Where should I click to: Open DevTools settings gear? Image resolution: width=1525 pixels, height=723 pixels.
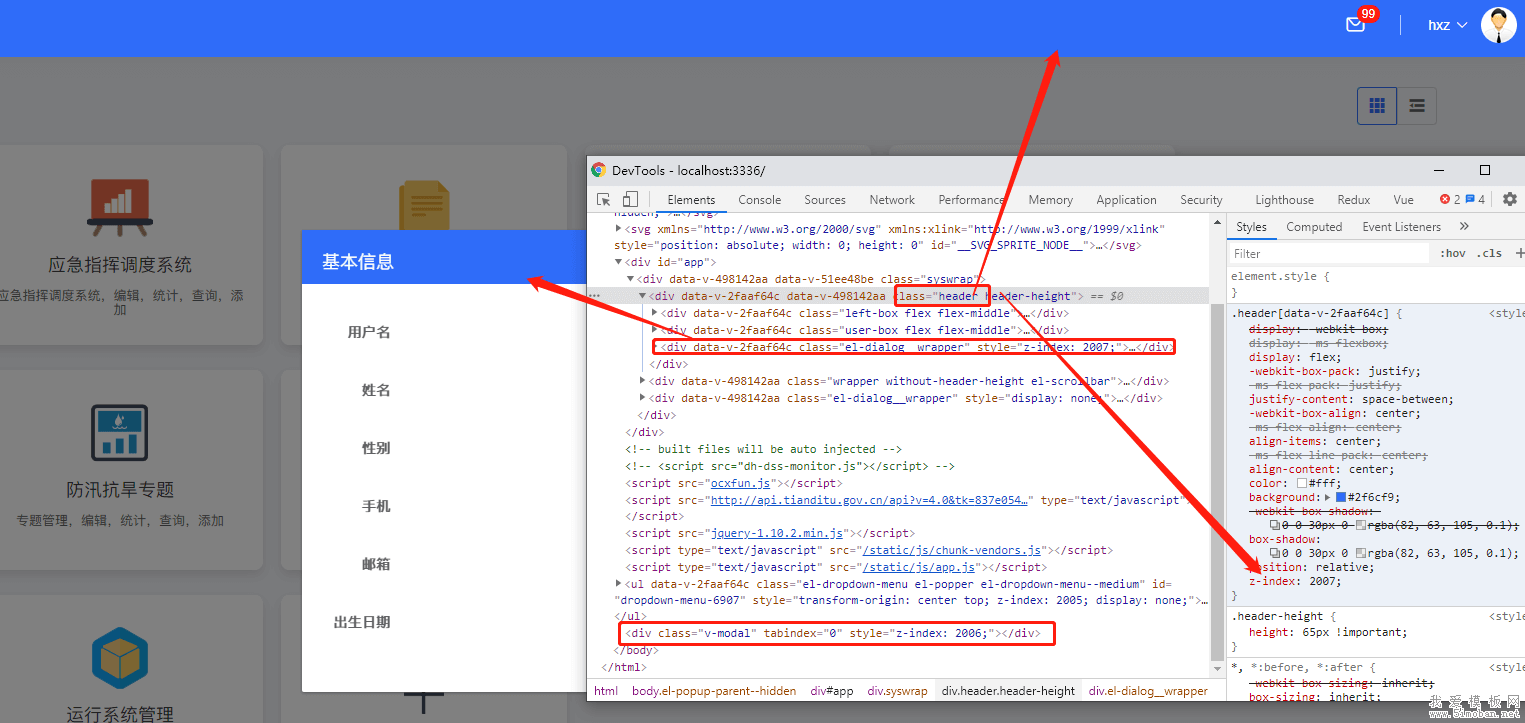pyautogui.click(x=1510, y=199)
